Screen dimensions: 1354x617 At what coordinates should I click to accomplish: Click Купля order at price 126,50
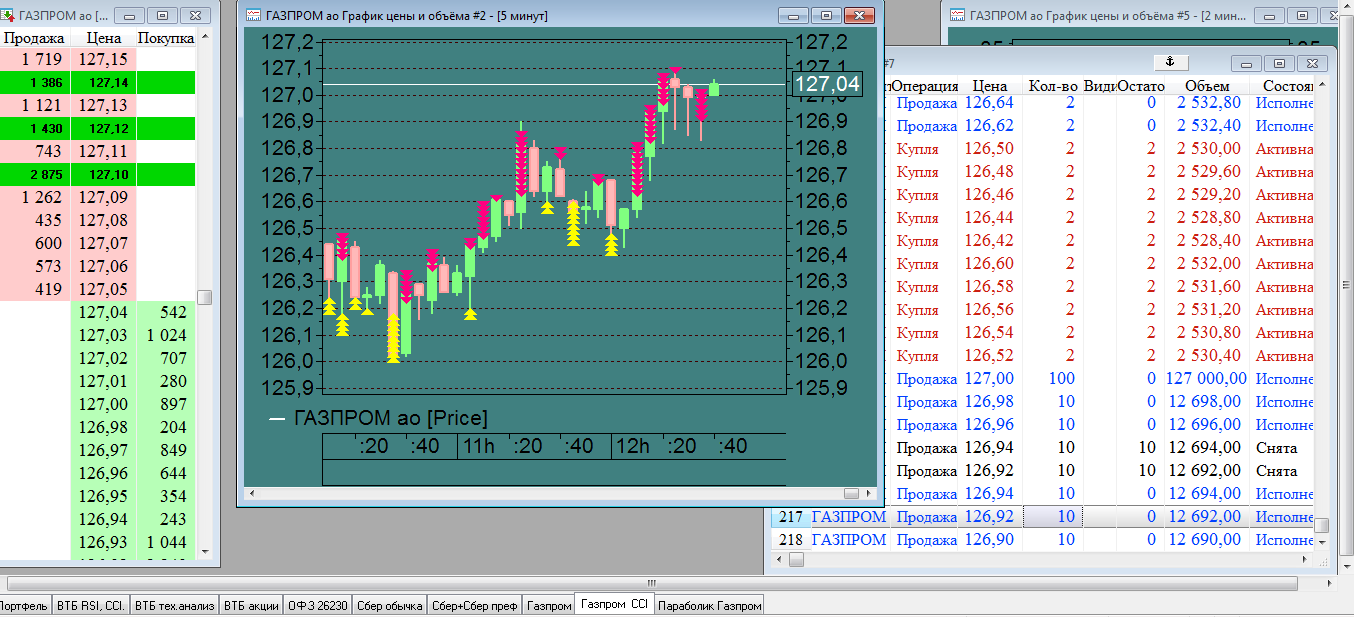click(917, 149)
